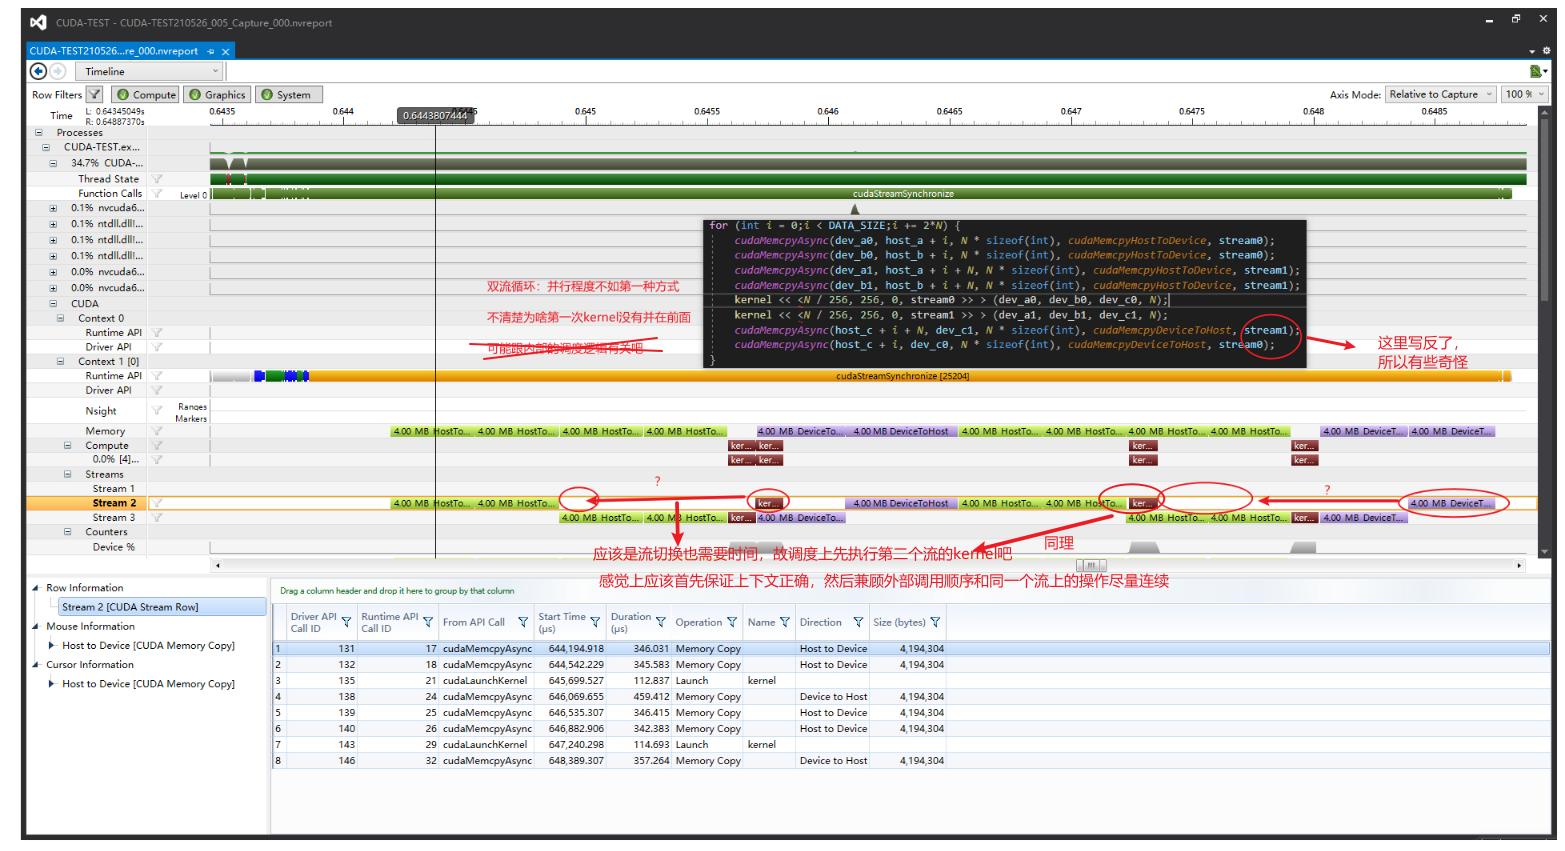The image size is (1565, 851).
Task: Open the document tab list dropdown arrow
Action: pyautogui.click(x=1532, y=51)
